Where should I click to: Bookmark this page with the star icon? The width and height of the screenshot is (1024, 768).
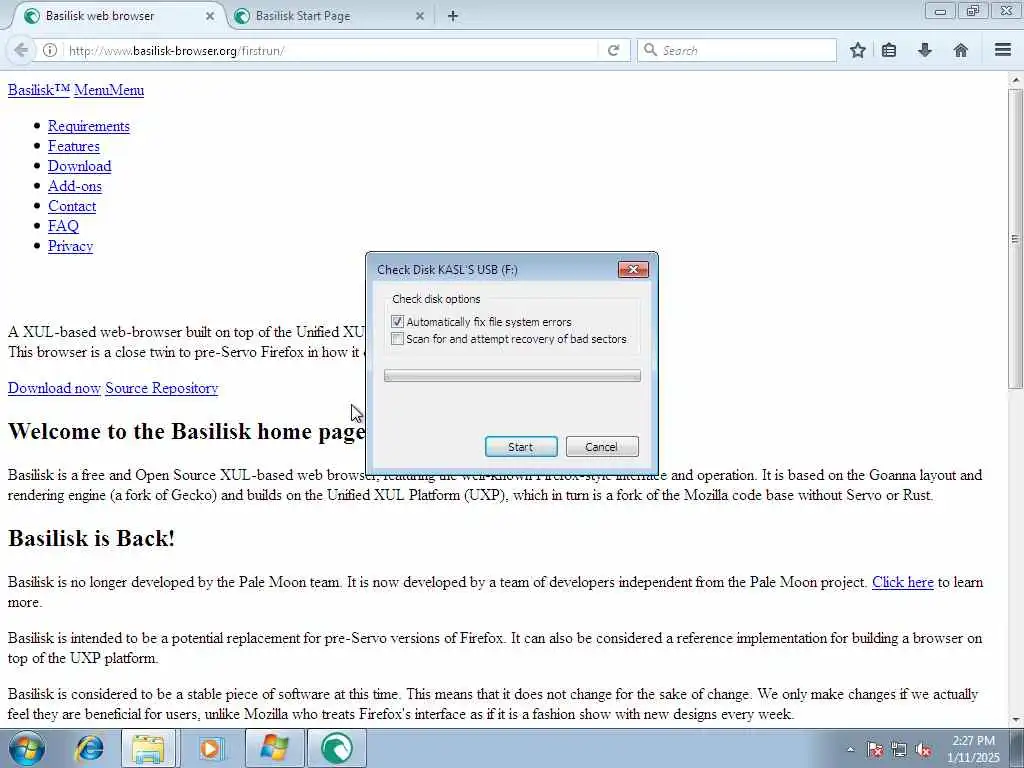857,50
